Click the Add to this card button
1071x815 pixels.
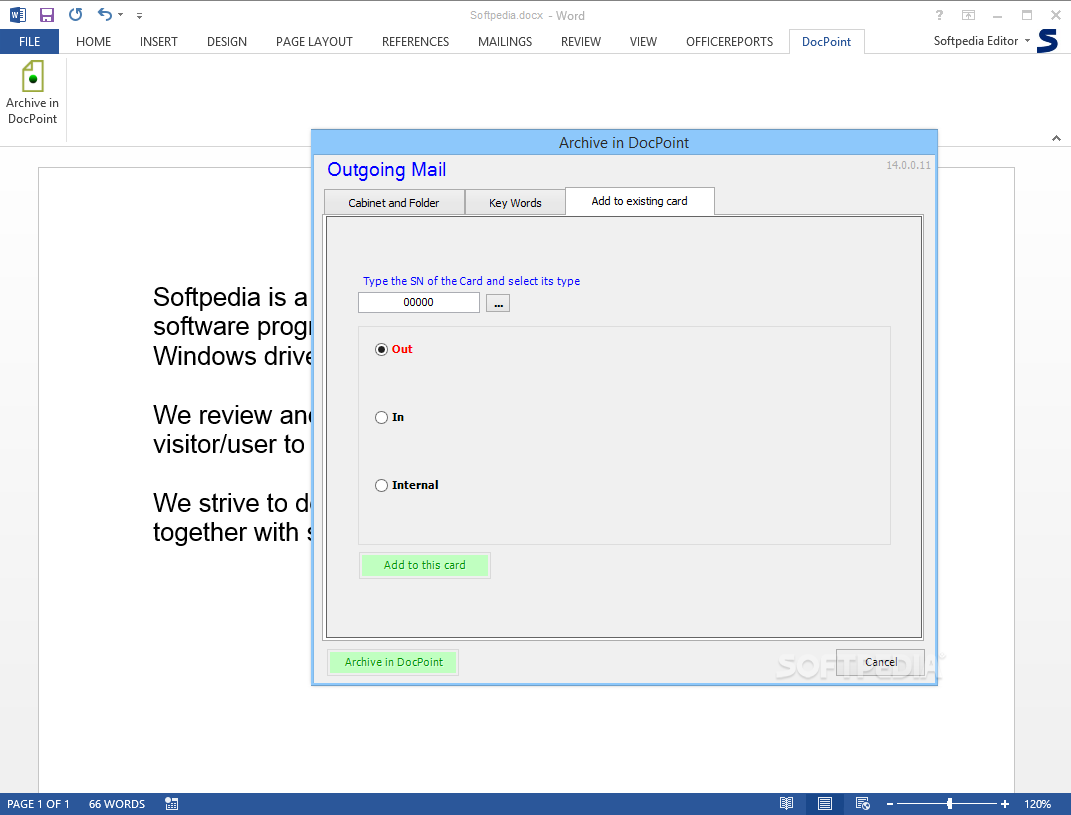click(x=425, y=565)
